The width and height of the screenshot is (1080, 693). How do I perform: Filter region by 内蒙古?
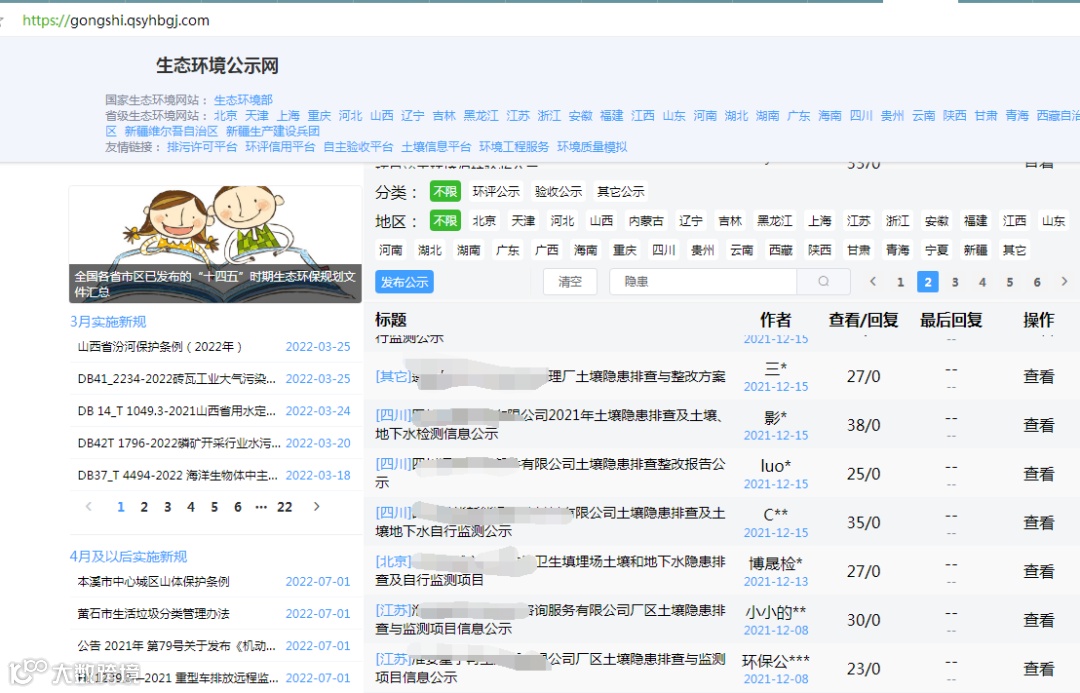[x=646, y=220]
